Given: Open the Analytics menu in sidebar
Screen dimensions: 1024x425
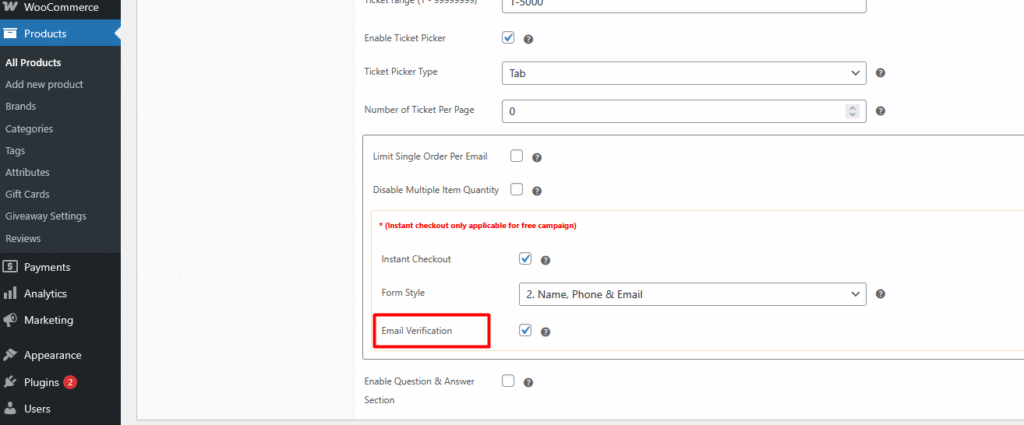Looking at the screenshot, I should (45, 294).
